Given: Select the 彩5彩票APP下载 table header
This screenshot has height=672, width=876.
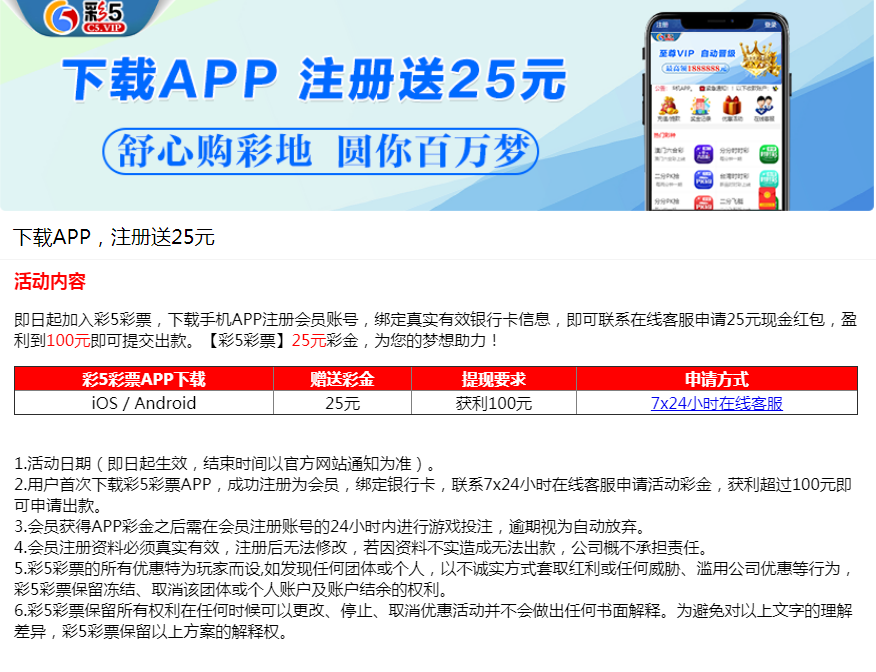Looking at the screenshot, I should pos(144,379).
